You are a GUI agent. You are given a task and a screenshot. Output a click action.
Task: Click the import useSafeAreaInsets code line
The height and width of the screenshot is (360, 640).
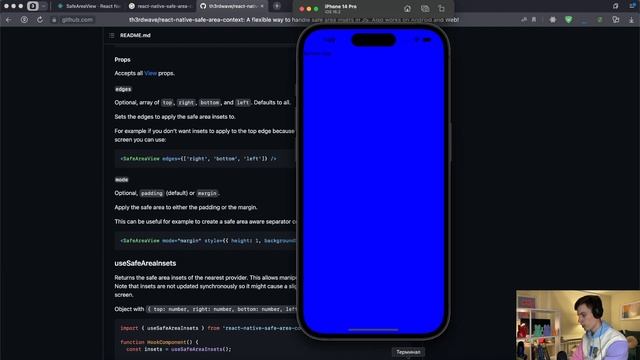pos(209,328)
